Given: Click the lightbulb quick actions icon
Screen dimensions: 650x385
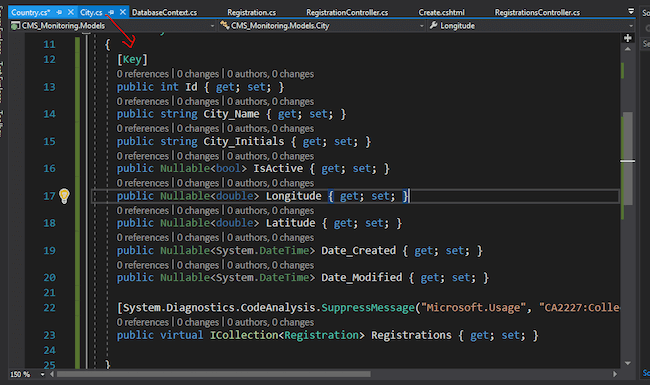Looking at the screenshot, I should click(64, 196).
